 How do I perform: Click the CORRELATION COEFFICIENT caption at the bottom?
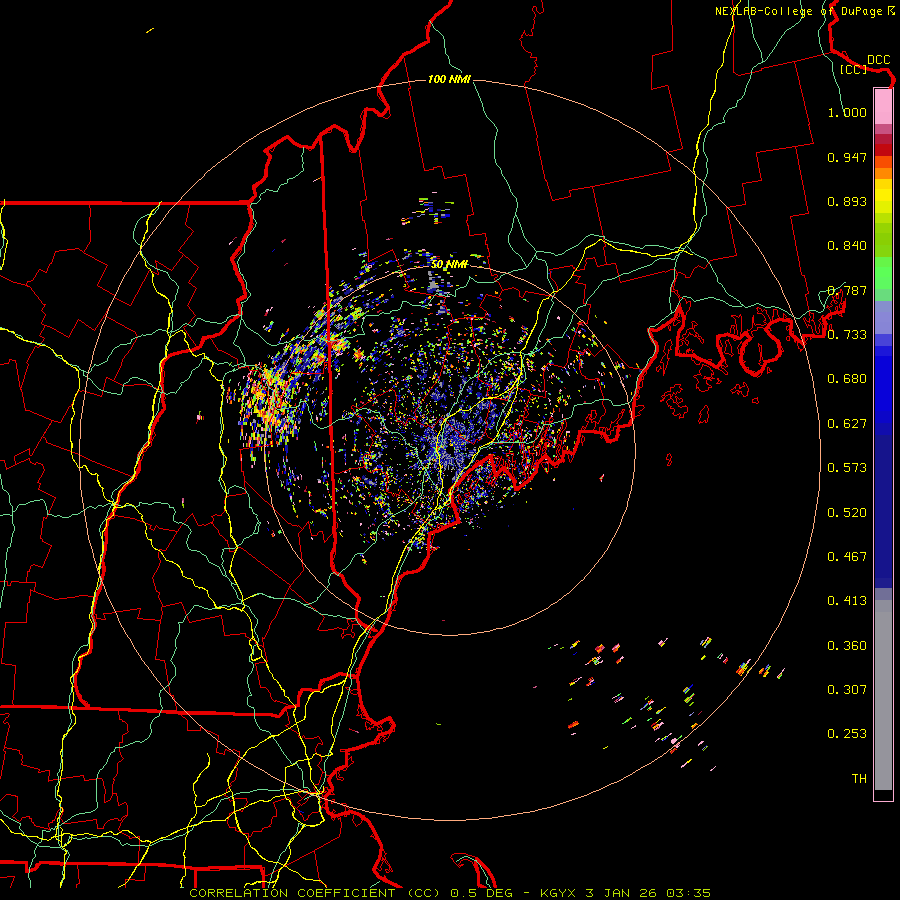tap(449, 893)
